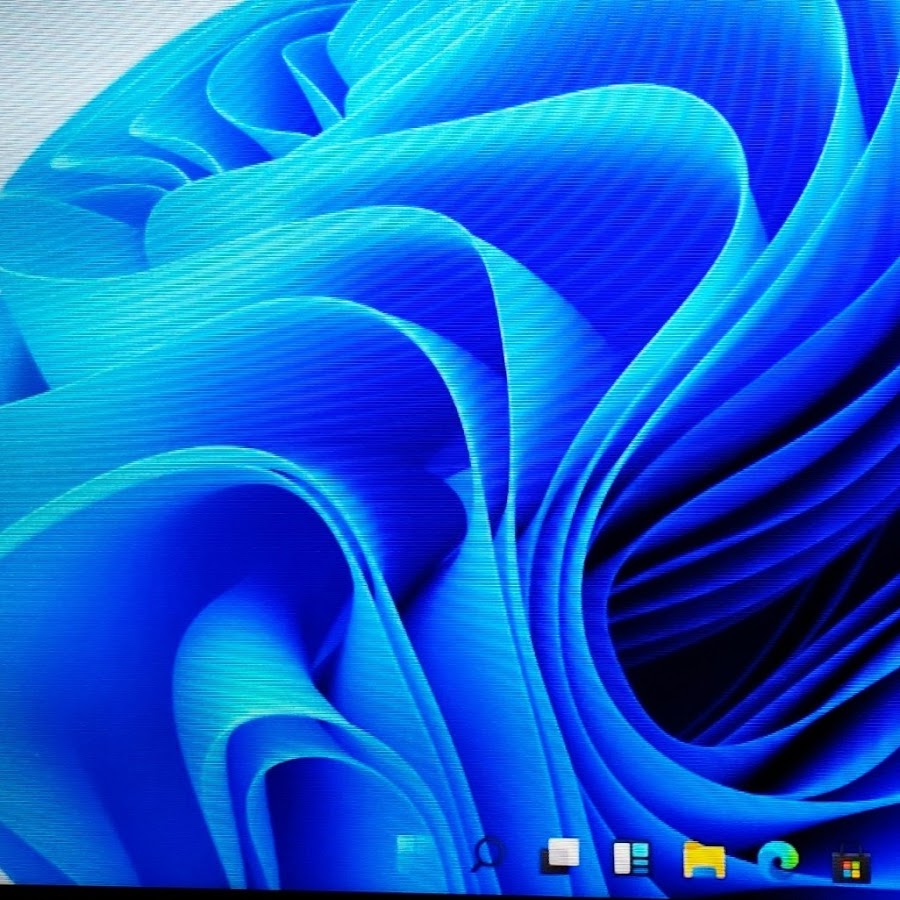
Task: Open Task View from the taskbar
Action: (x=560, y=856)
